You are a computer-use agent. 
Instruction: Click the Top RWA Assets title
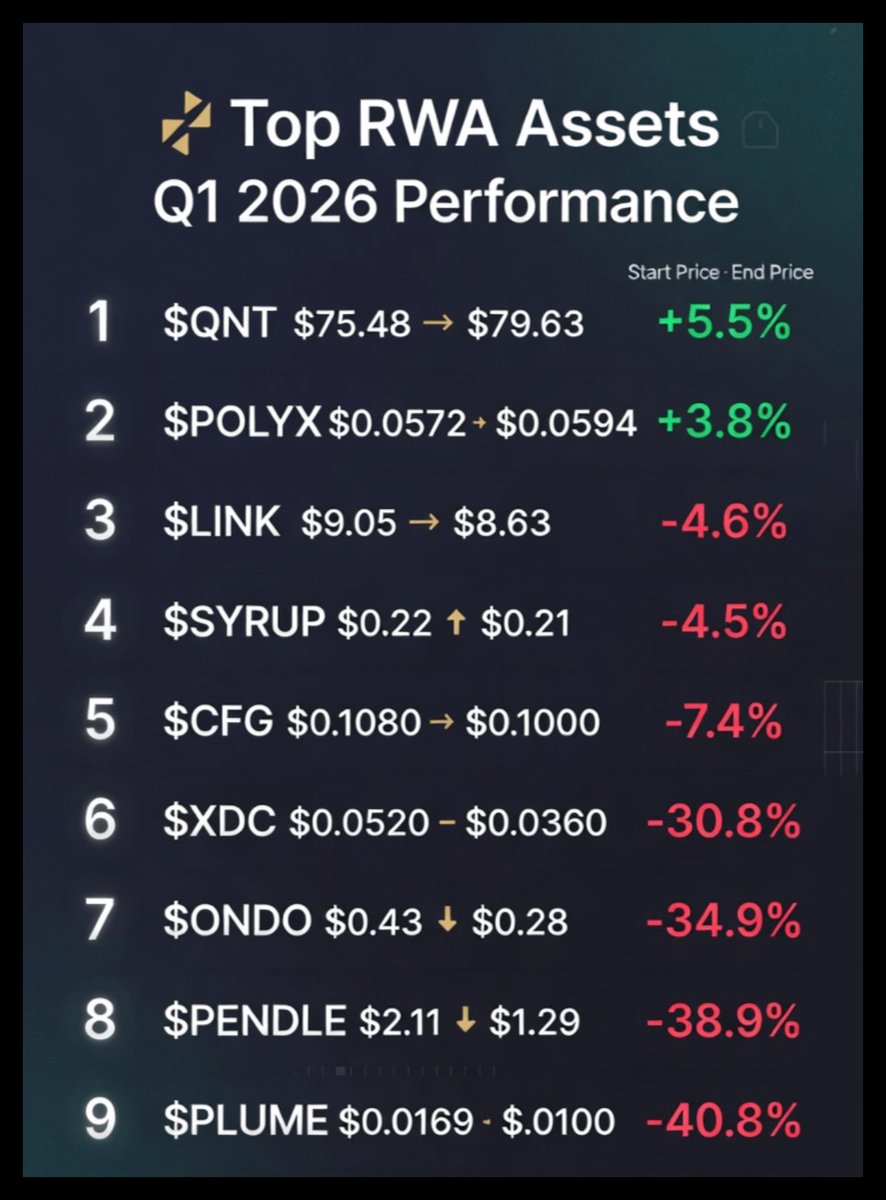pyautogui.click(x=475, y=125)
